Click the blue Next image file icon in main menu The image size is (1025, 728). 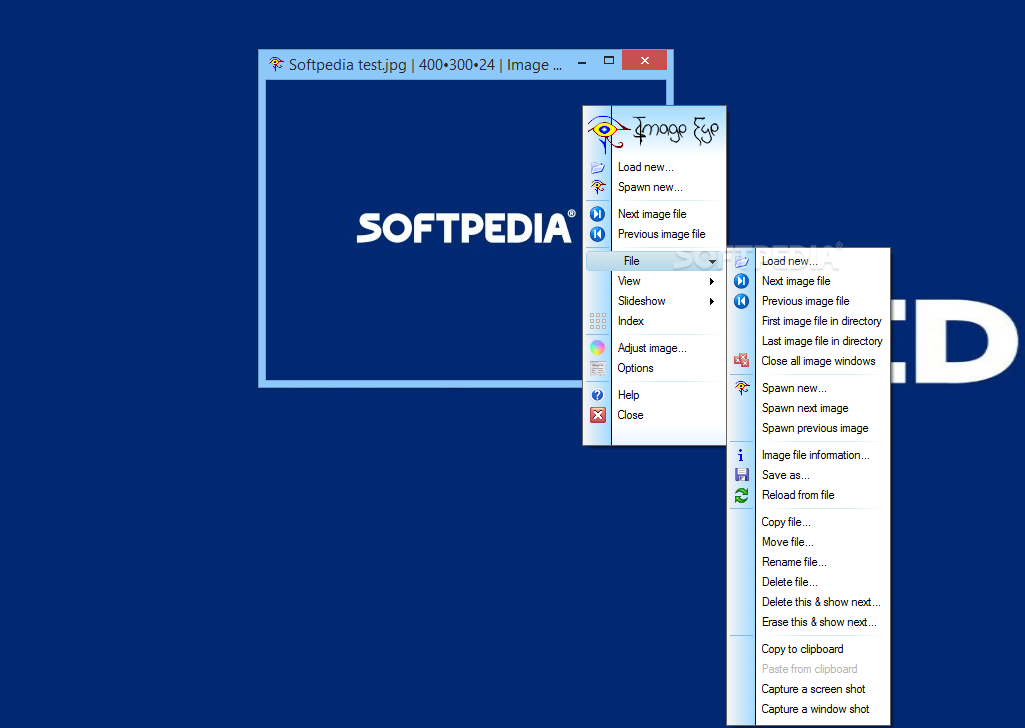click(x=597, y=214)
